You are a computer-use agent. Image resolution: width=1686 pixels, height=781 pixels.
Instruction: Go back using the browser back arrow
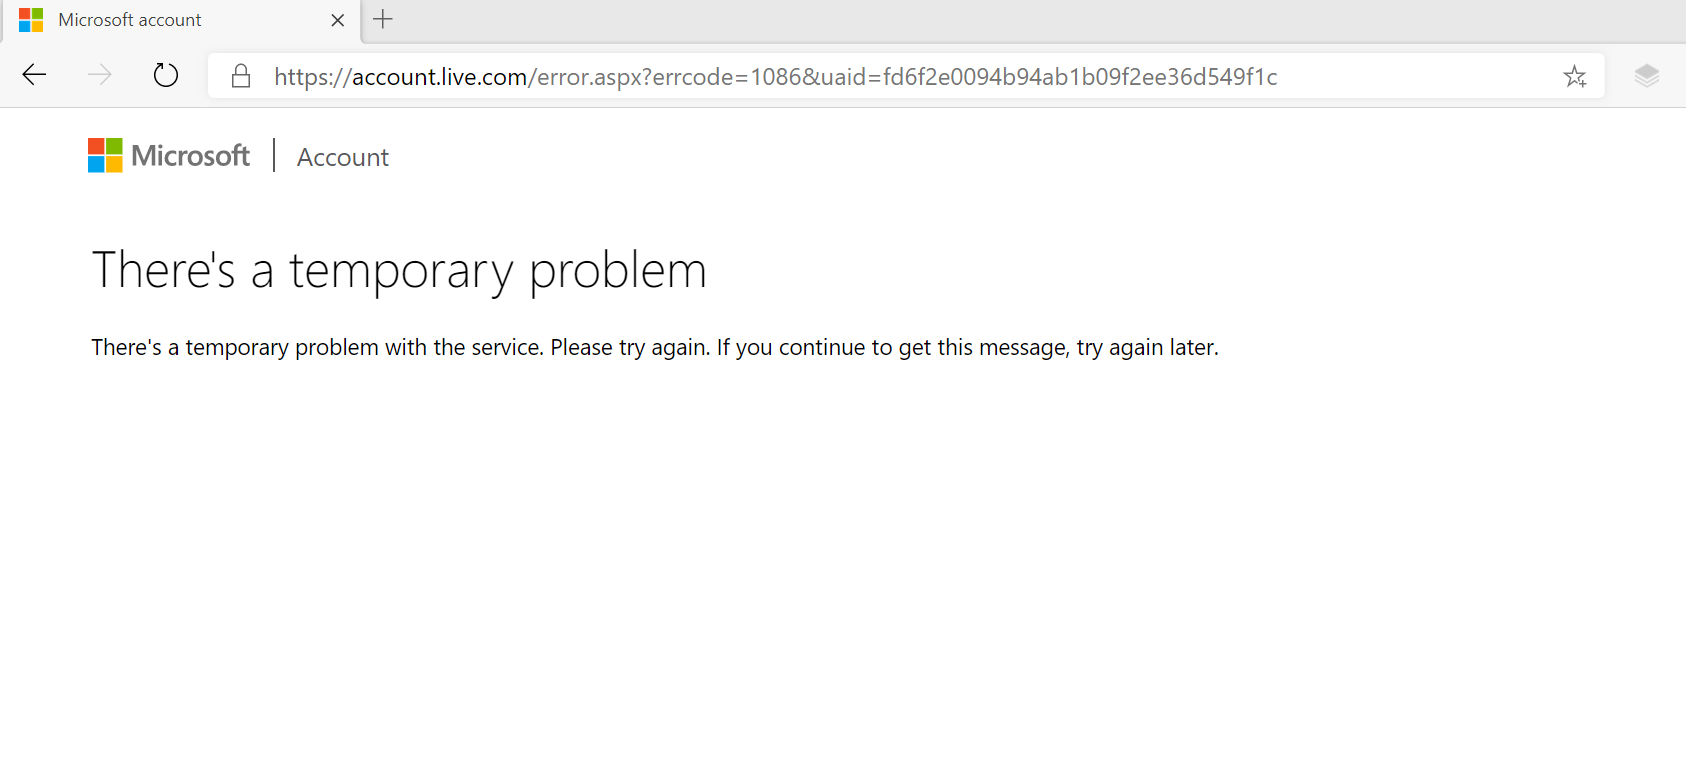(x=34, y=75)
